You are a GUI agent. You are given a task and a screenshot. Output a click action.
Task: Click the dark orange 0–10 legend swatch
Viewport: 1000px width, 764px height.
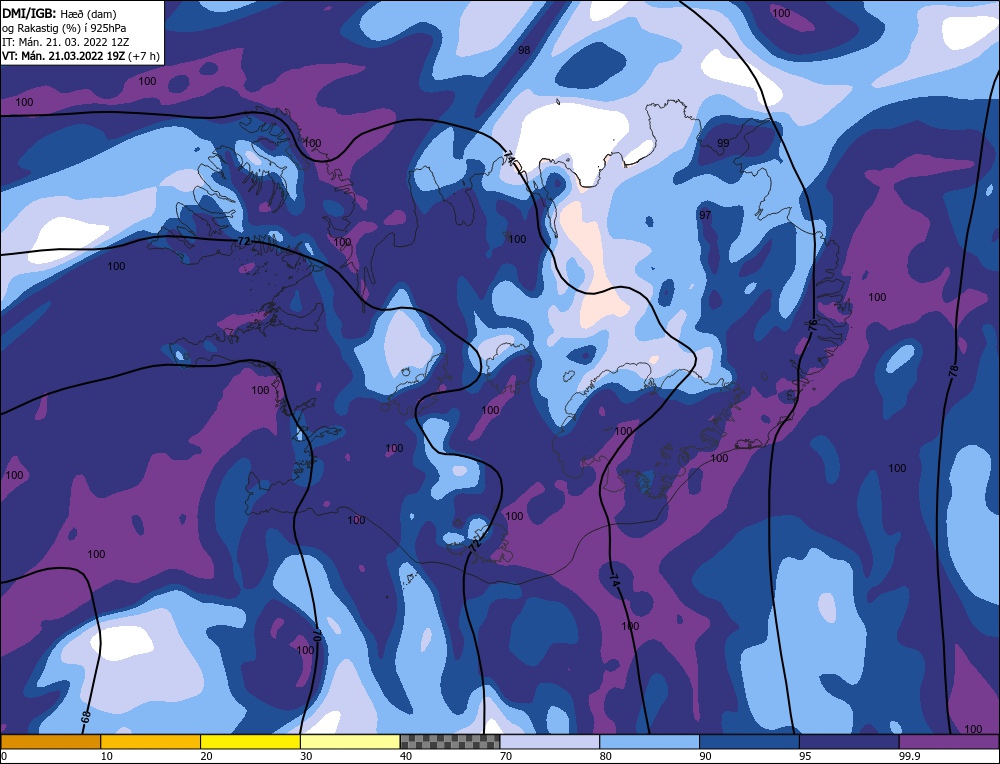pos(50,741)
